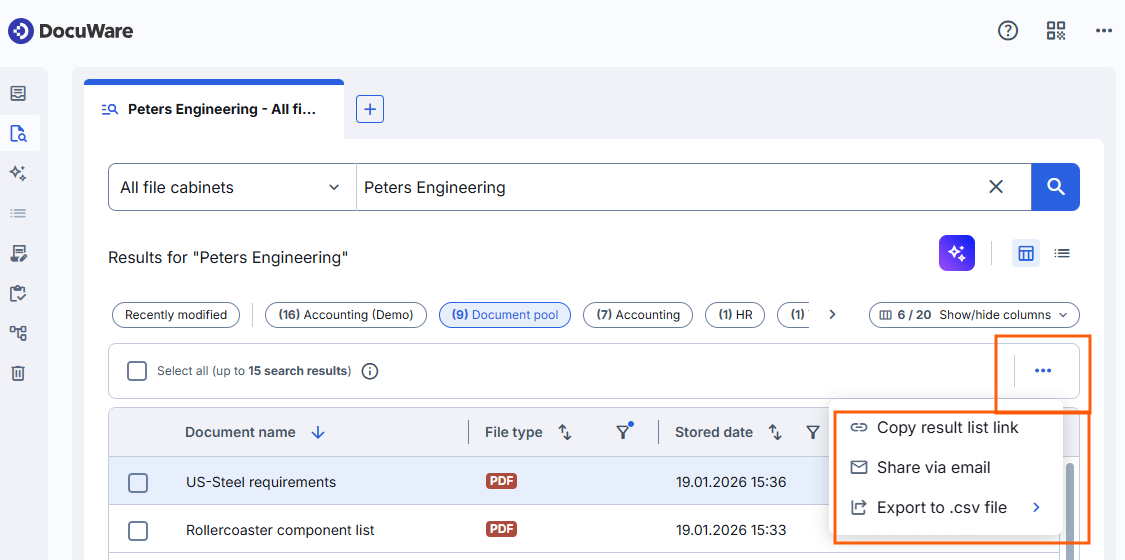Tick the US-Steel requirements checkbox
This screenshot has height=560, width=1125.
[138, 483]
